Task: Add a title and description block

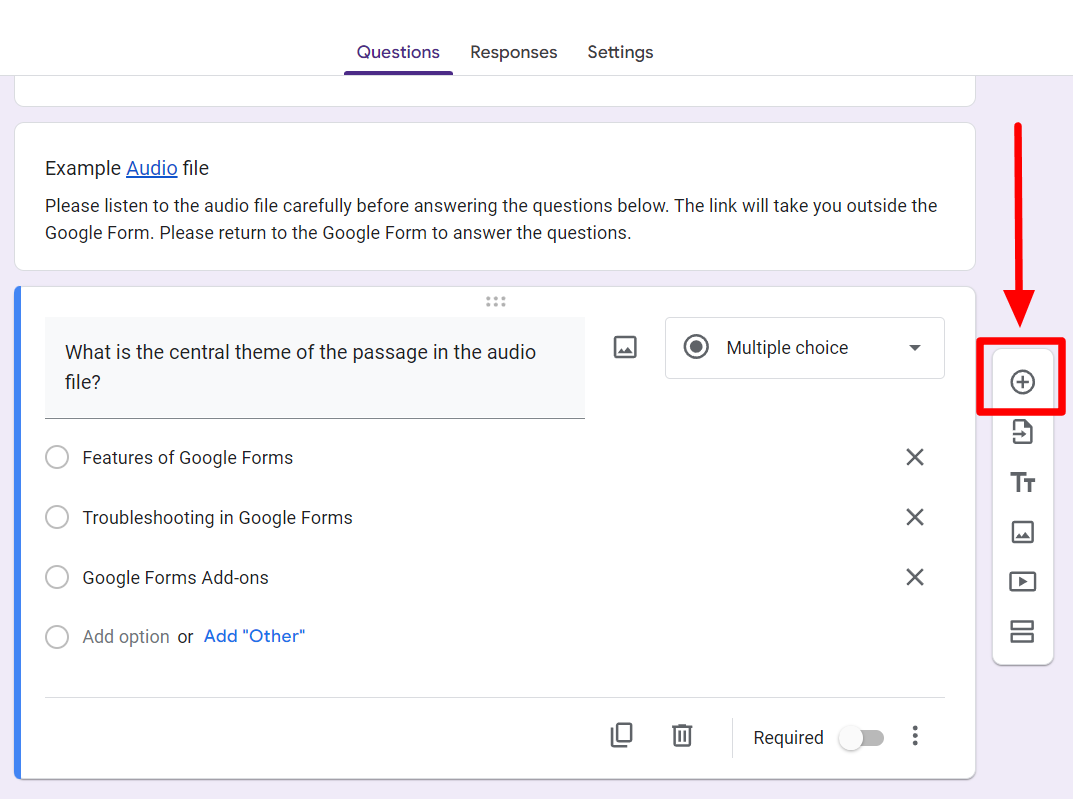Action: click(x=1021, y=481)
